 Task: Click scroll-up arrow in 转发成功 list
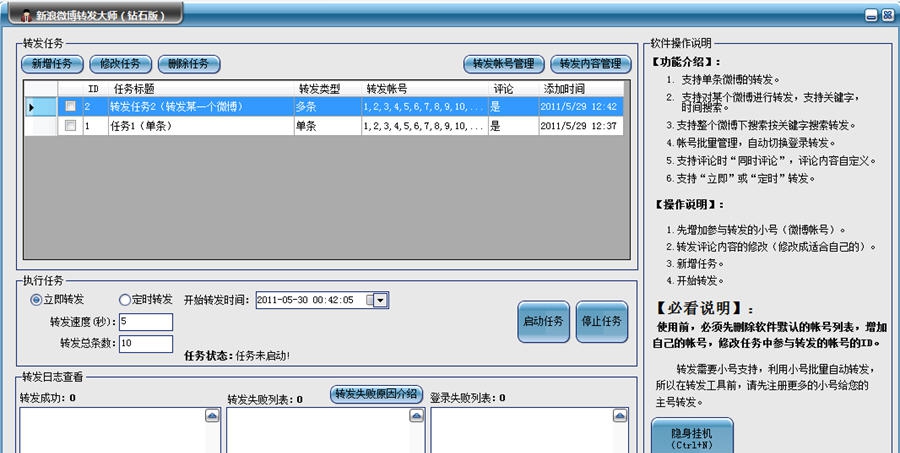pos(212,416)
